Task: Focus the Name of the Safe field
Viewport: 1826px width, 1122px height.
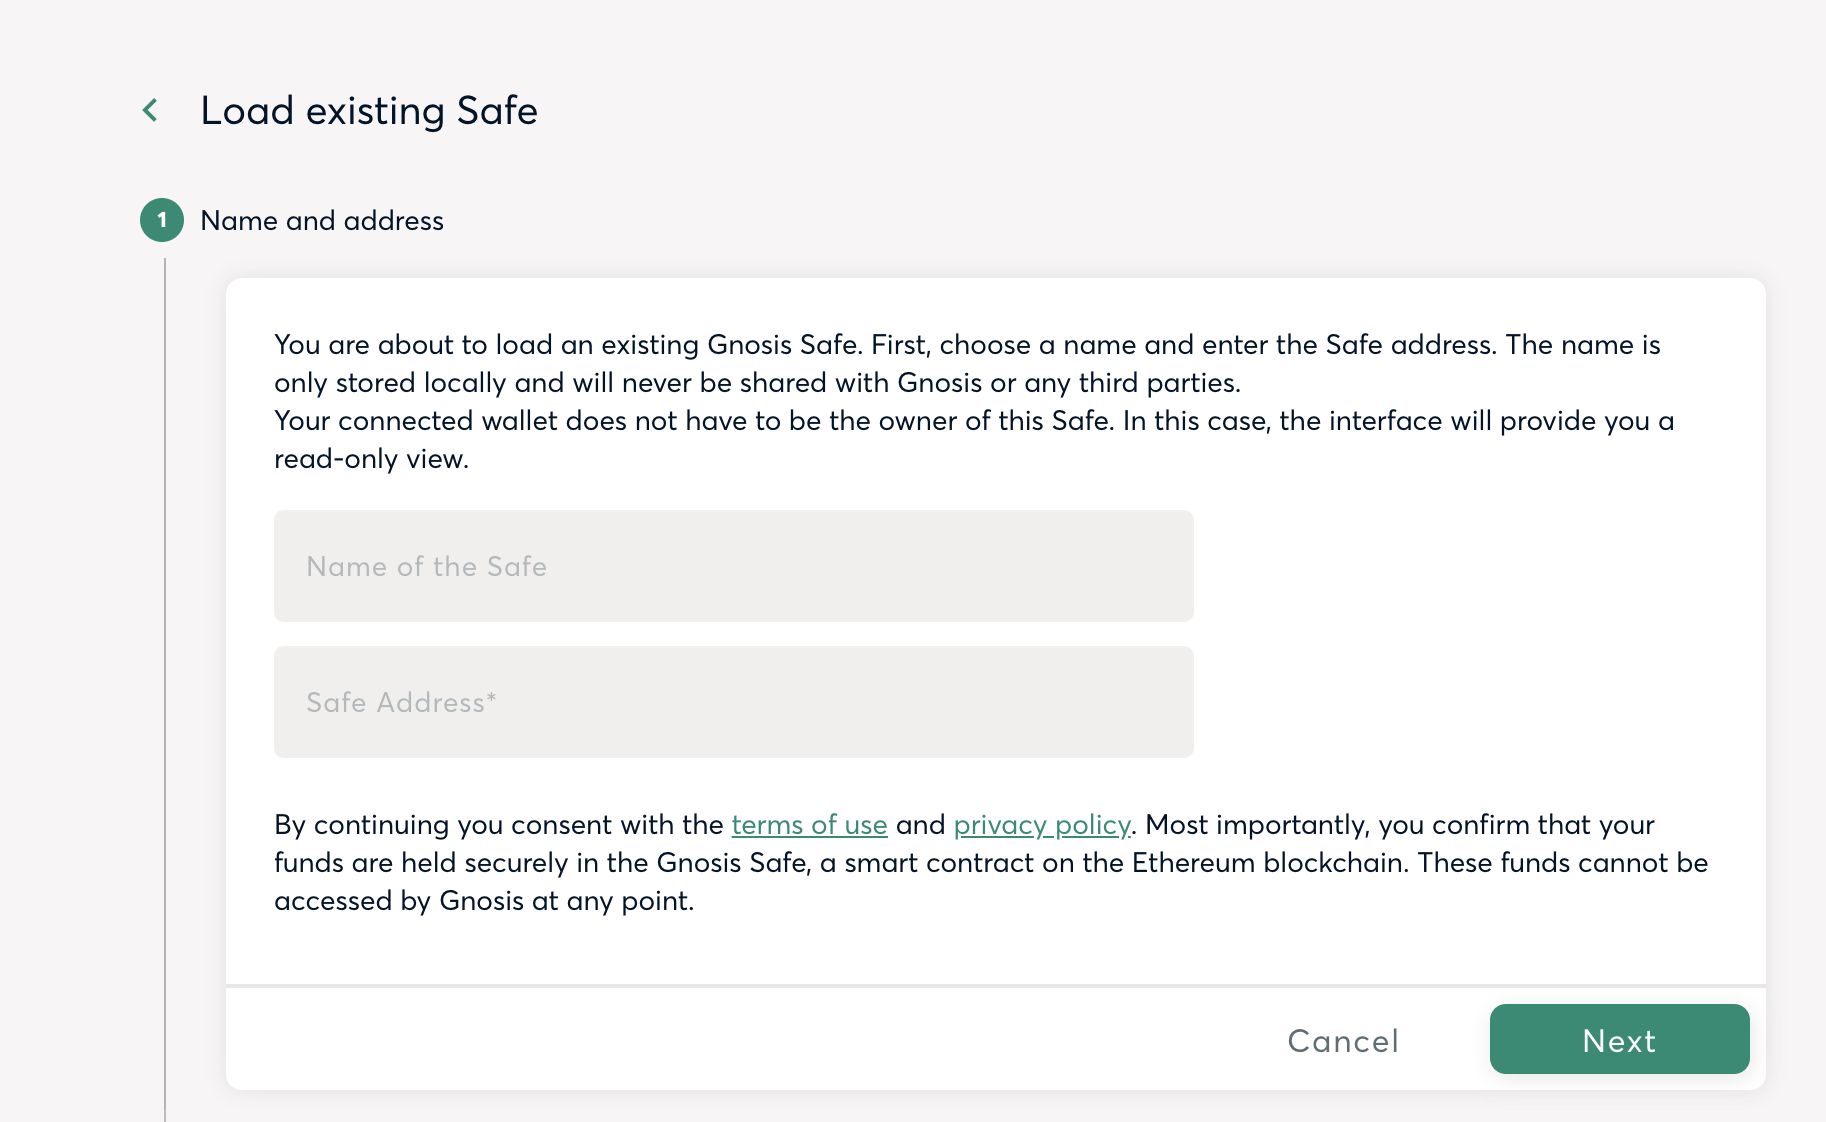Action: point(734,566)
